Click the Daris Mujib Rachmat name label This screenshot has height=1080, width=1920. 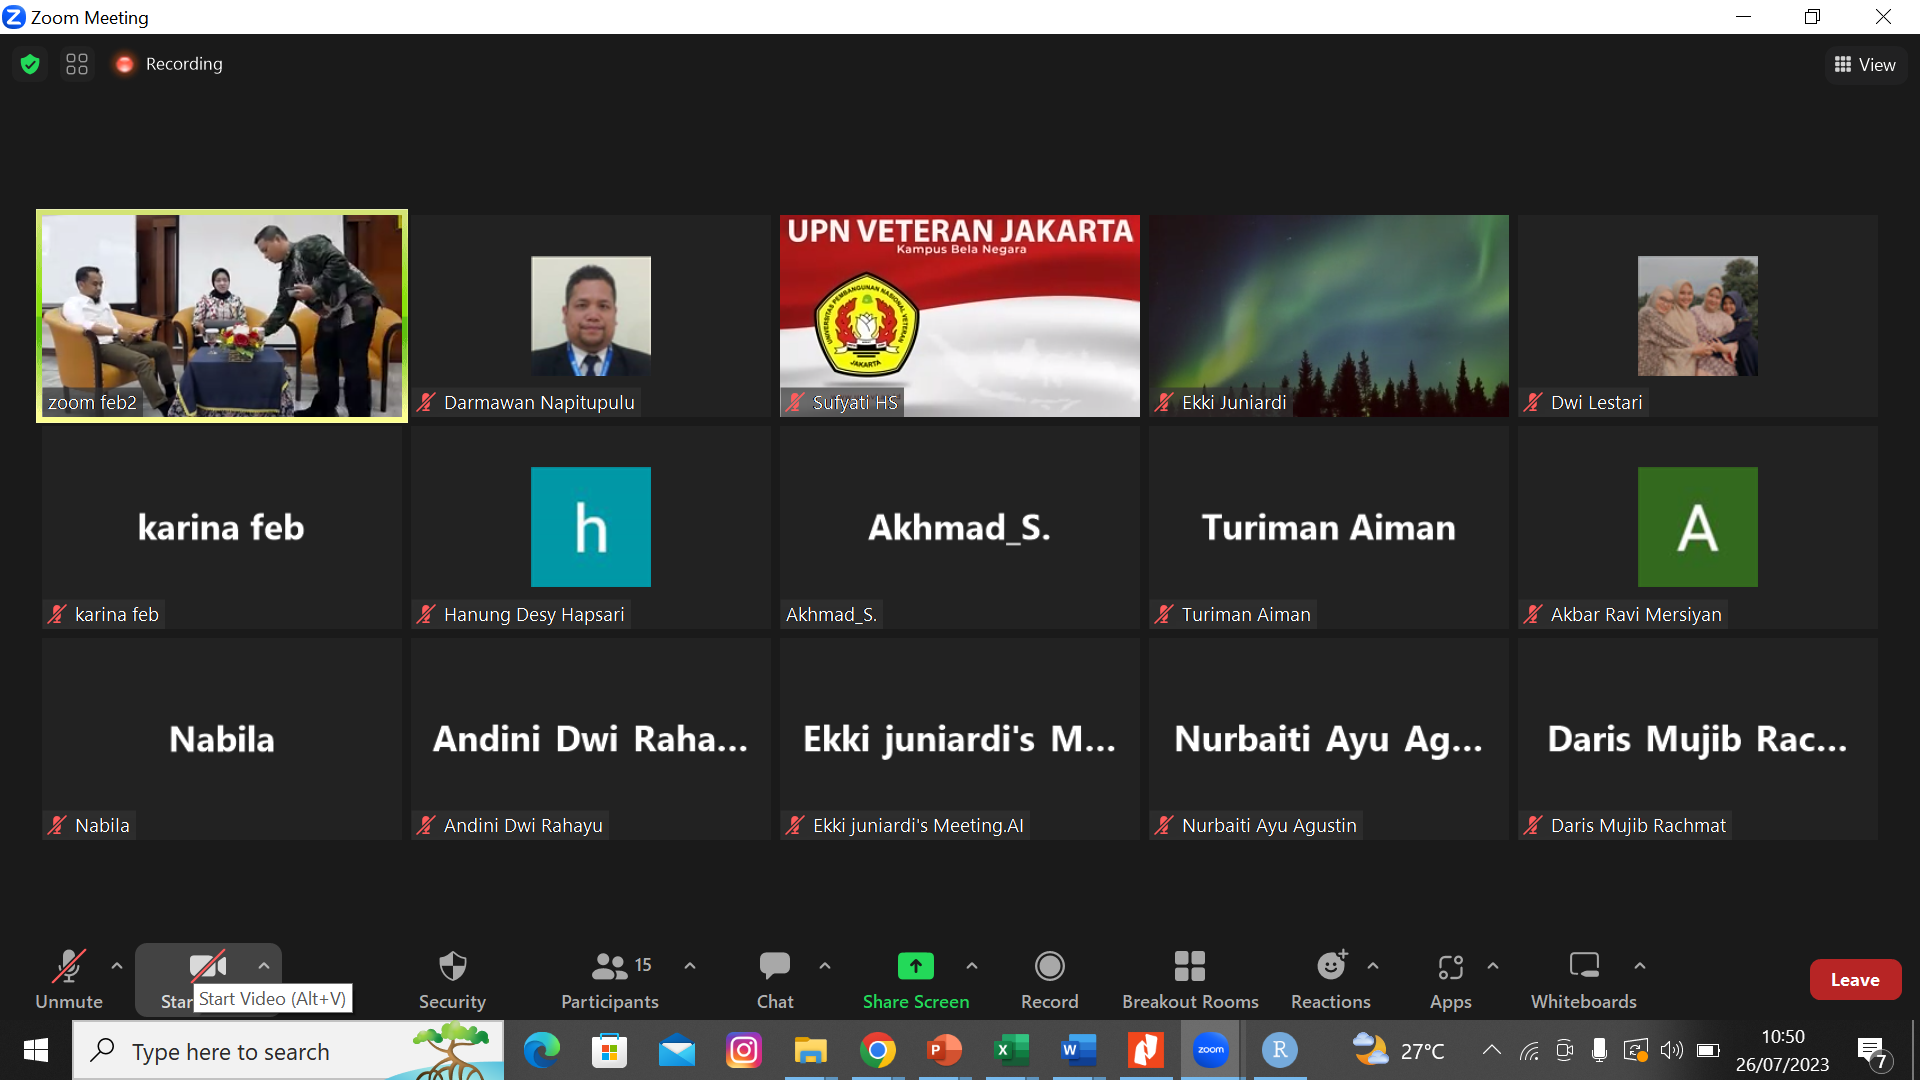coord(1638,825)
